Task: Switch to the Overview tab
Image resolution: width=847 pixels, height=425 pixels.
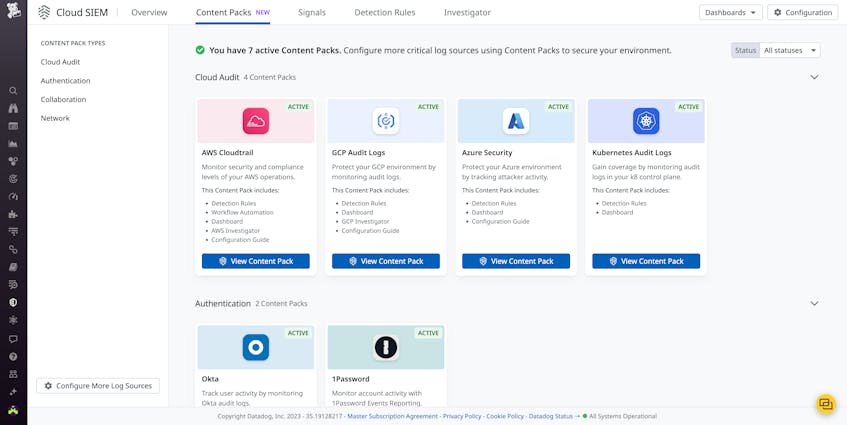Action: [149, 12]
